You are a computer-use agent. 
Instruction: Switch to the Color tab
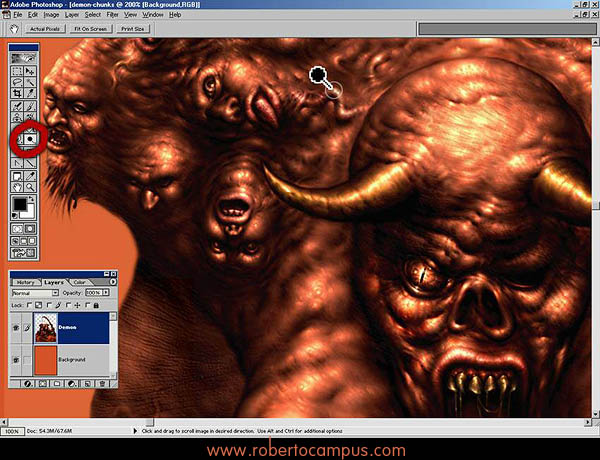pyautogui.click(x=80, y=282)
